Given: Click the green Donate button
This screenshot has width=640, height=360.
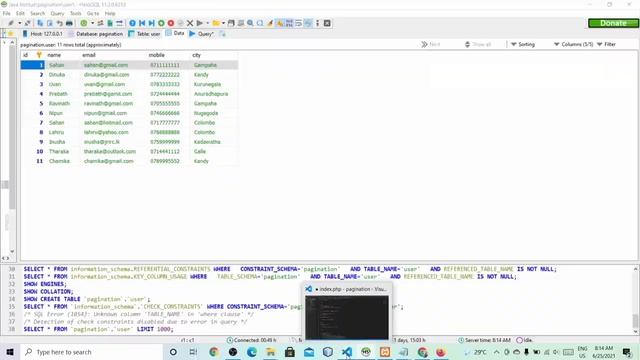Looking at the screenshot, I should 613,23.
